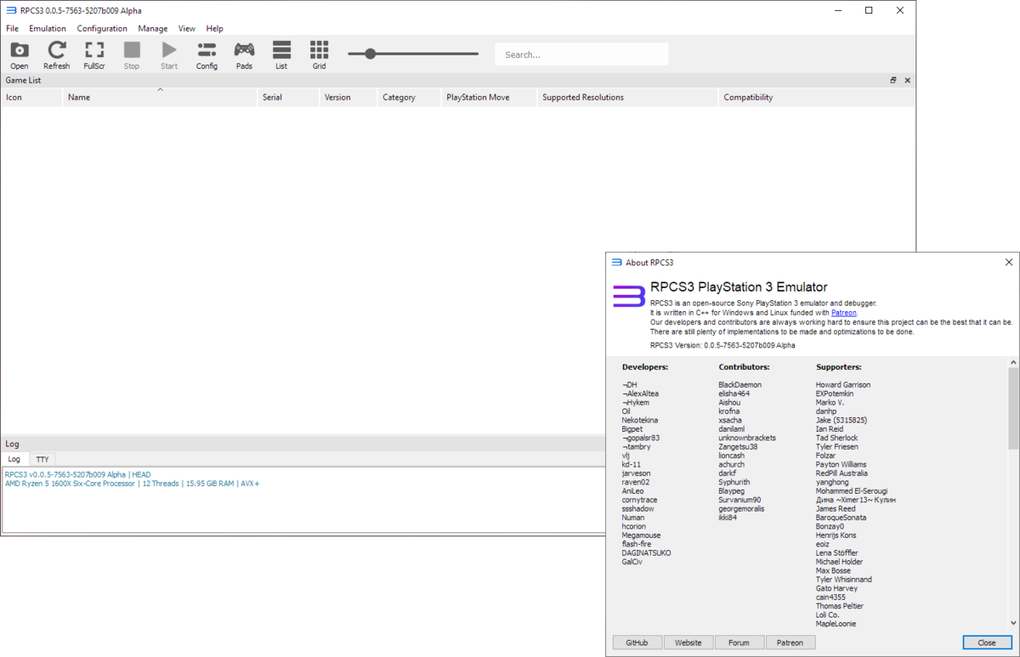Click supporter name MapleLoonie

[x=836, y=624]
